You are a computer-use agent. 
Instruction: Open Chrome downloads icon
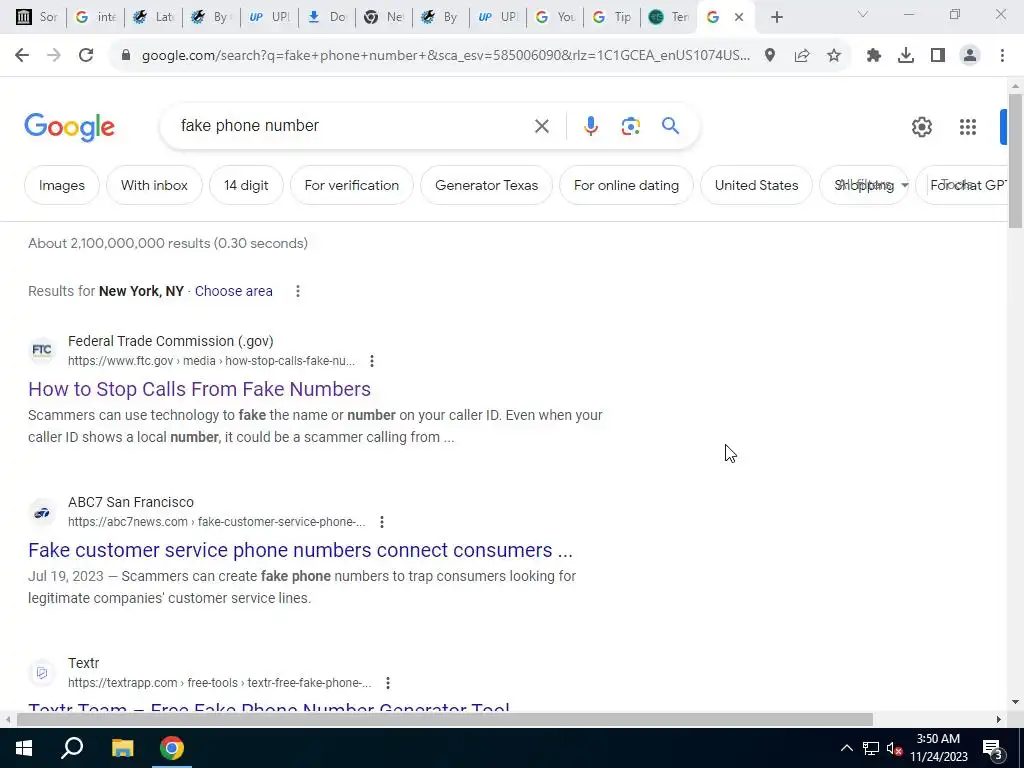pyautogui.click(x=906, y=56)
